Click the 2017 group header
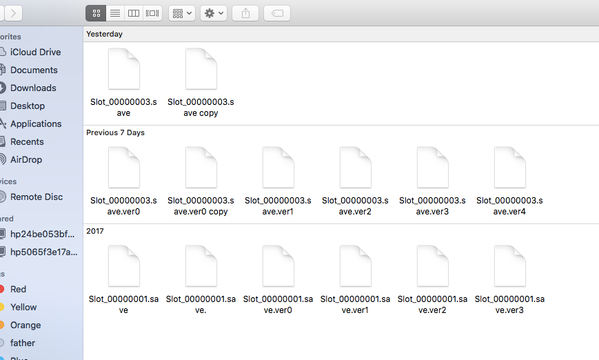Screen dimensions: 599x360 click(x=95, y=231)
